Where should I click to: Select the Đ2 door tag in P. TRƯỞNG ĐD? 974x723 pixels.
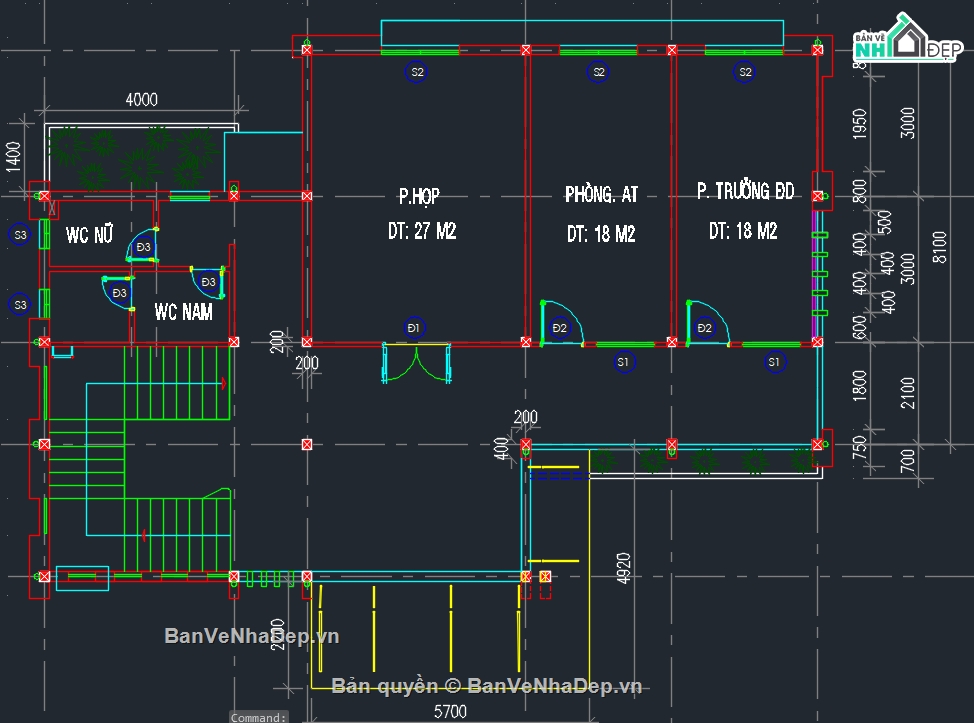[705, 327]
